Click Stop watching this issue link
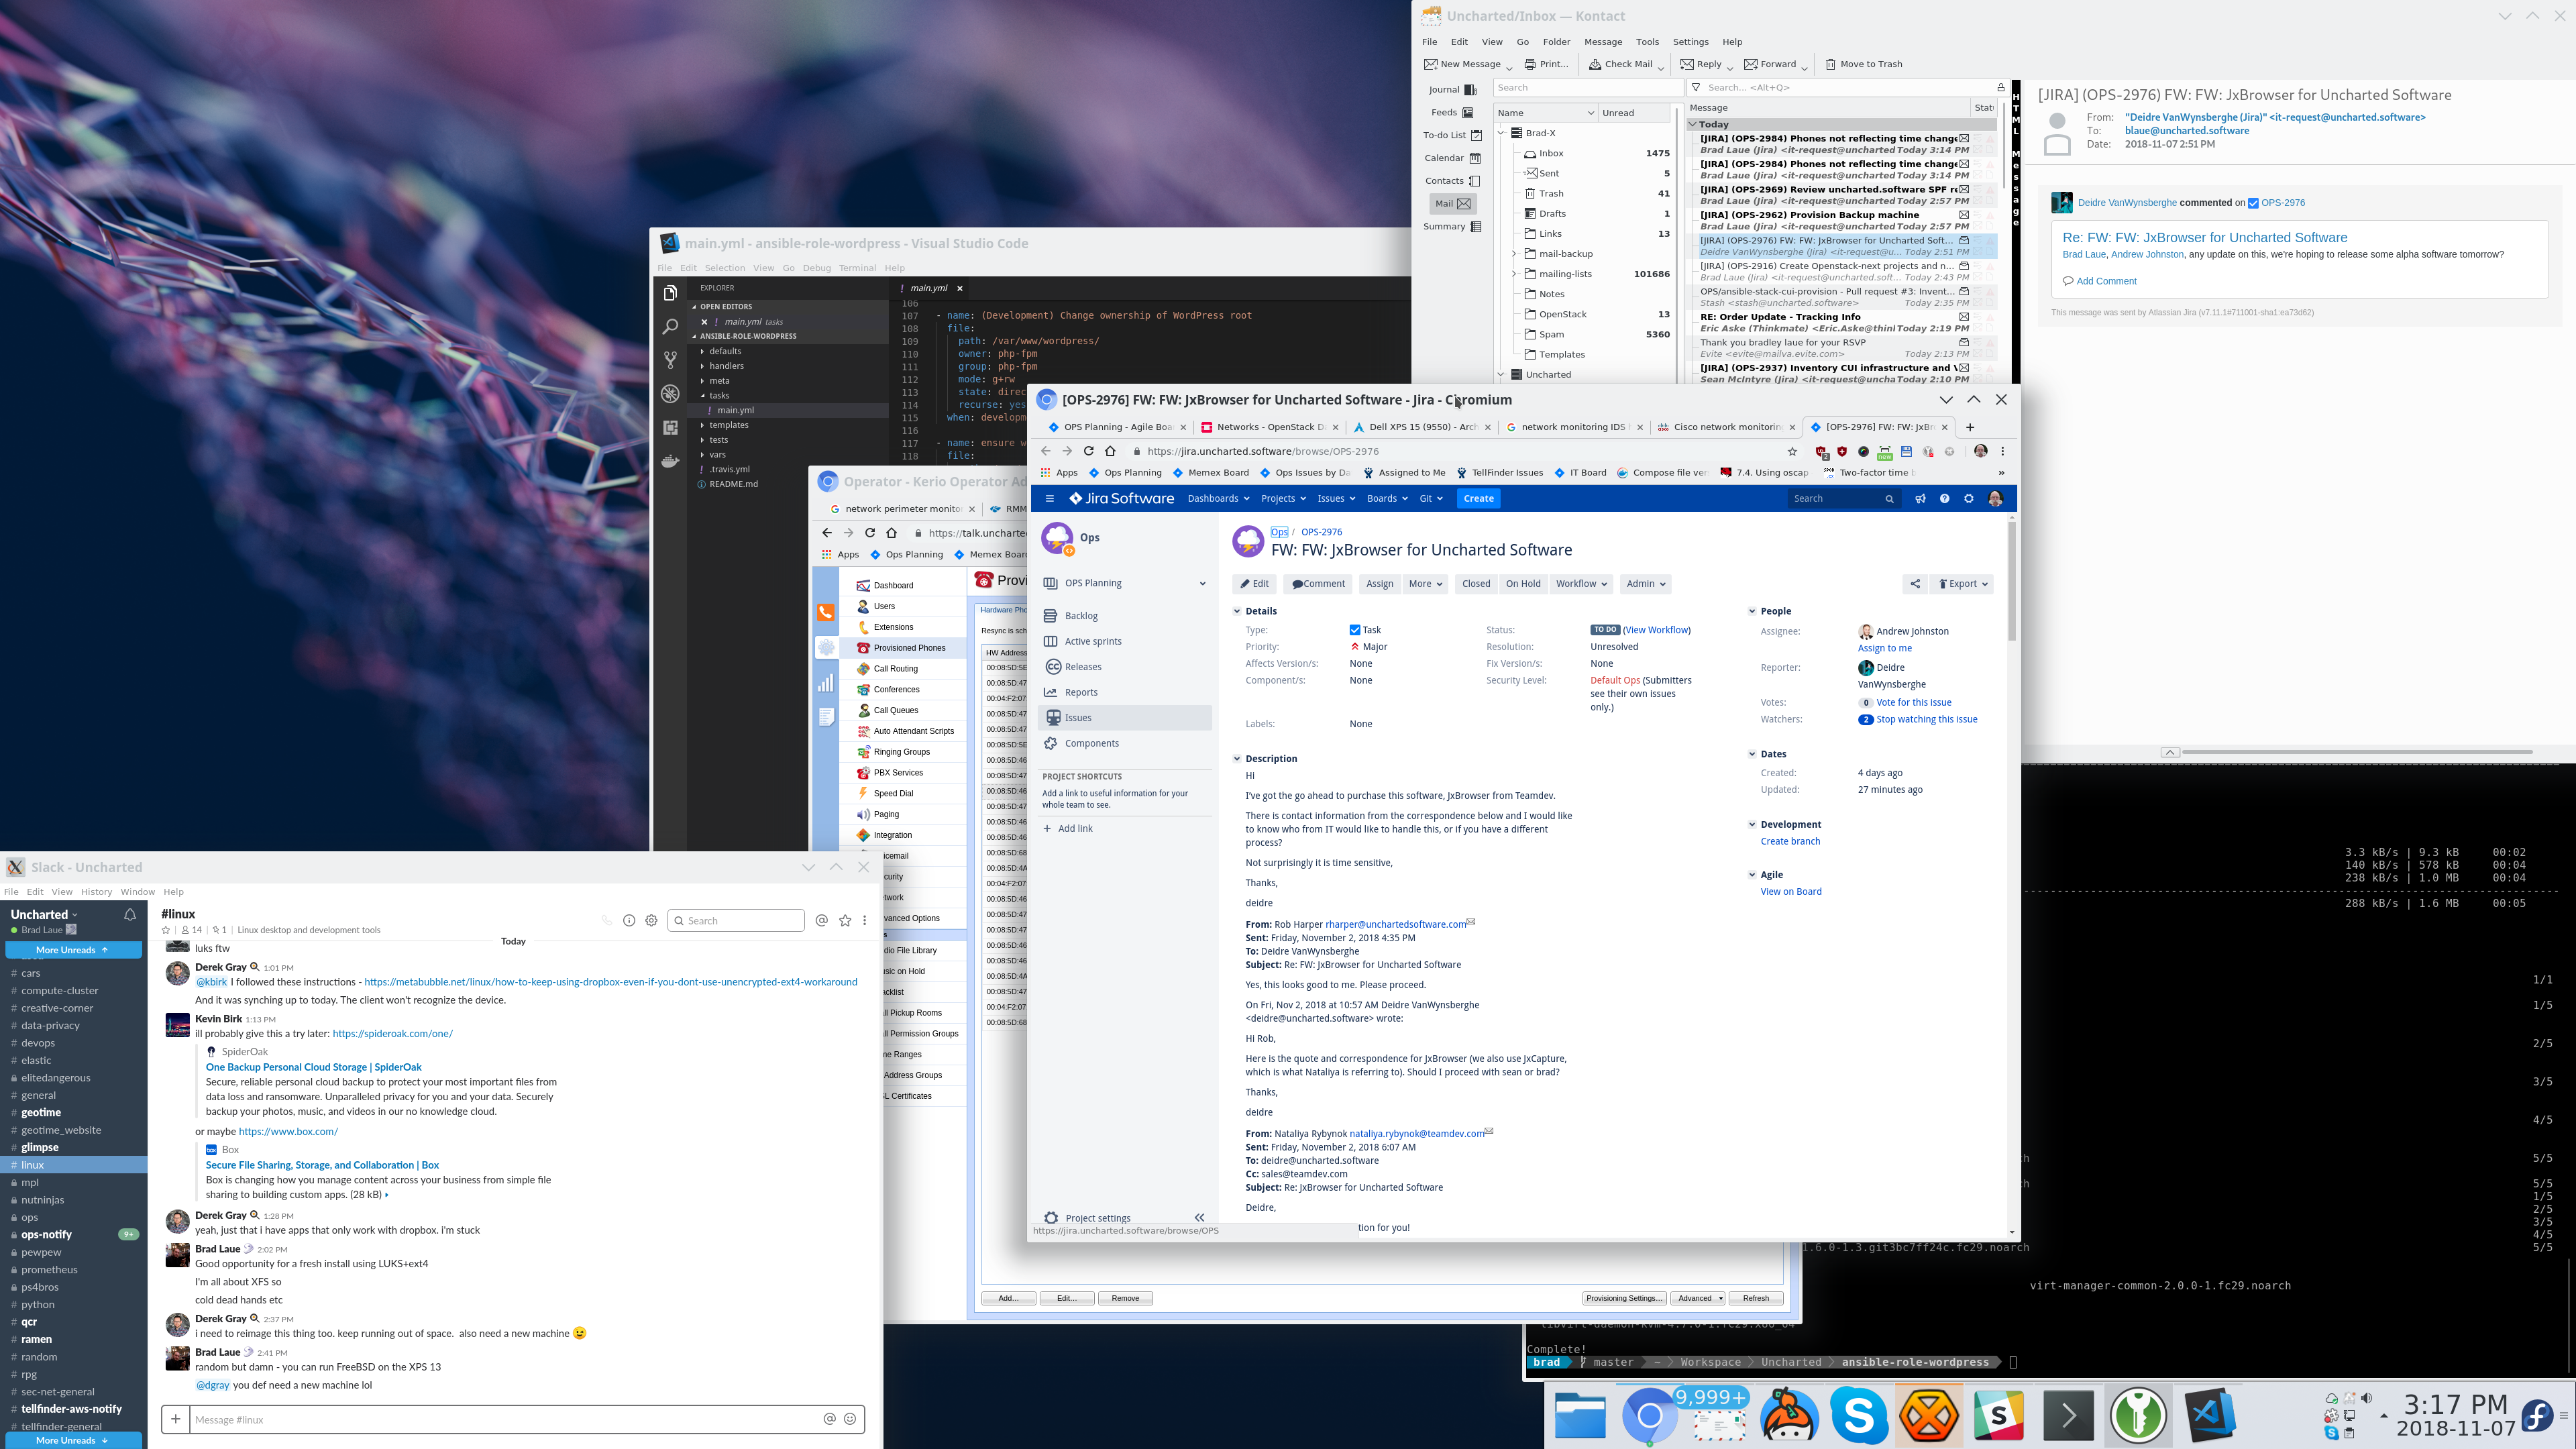This screenshot has height=1449, width=2576. point(1926,719)
